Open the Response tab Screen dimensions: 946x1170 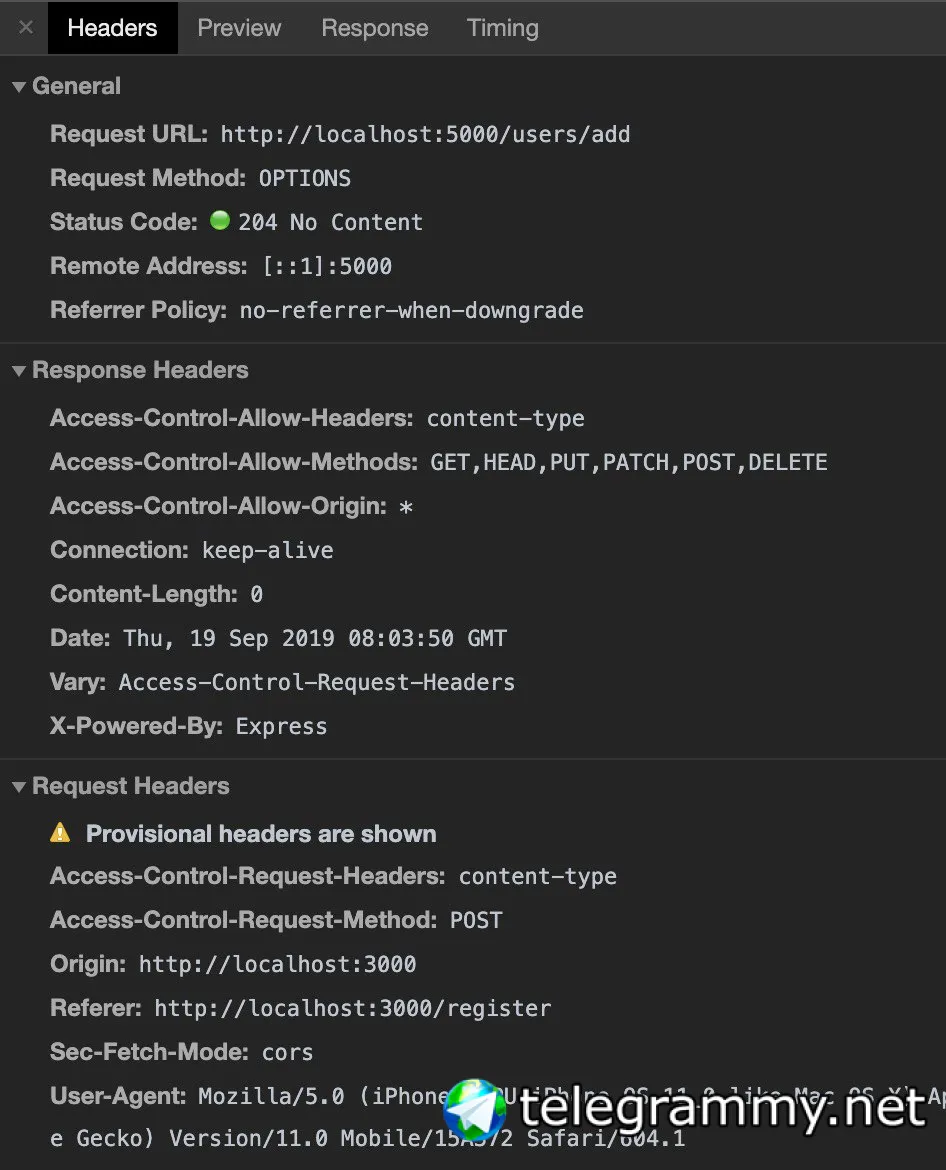375,28
